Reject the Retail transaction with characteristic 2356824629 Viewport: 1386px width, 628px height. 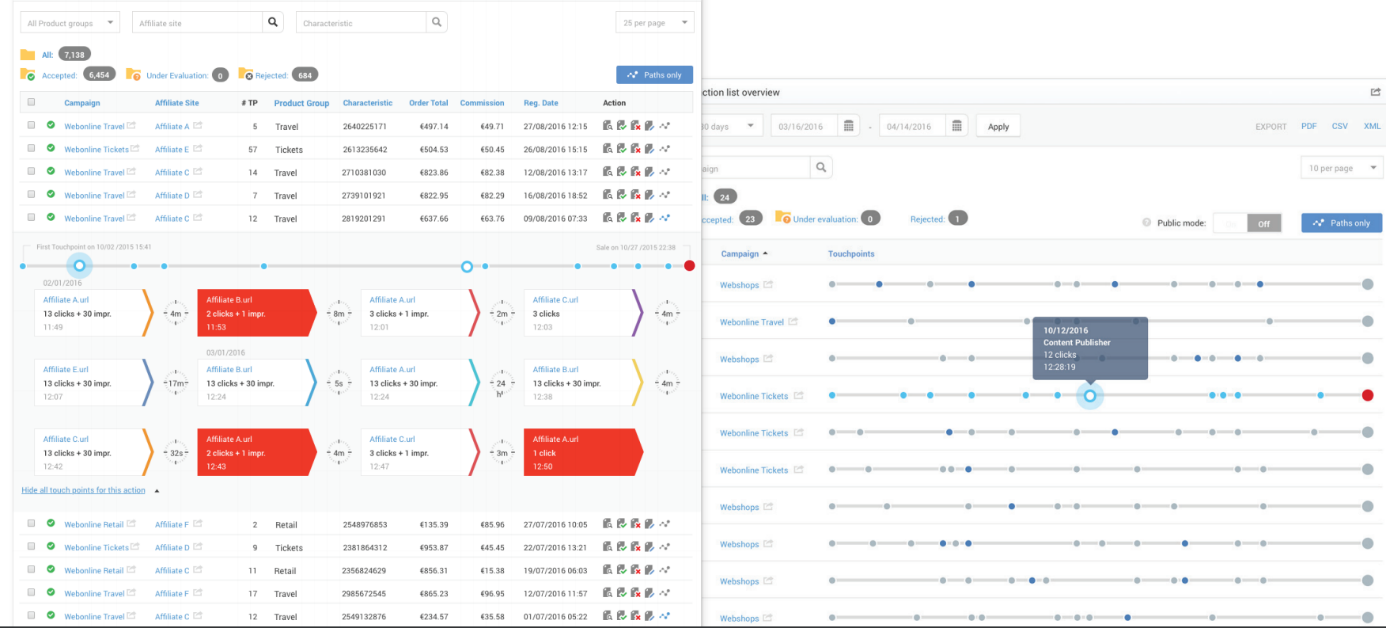[x=635, y=570]
